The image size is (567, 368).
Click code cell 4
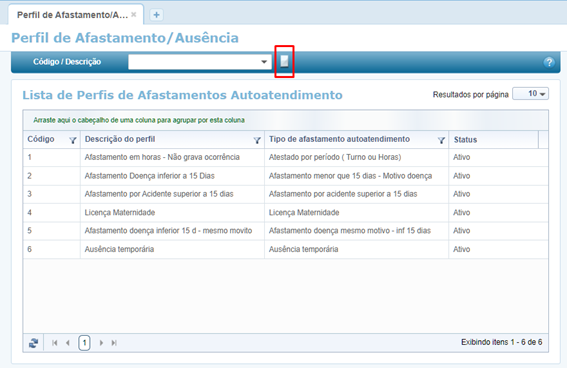[29, 213]
